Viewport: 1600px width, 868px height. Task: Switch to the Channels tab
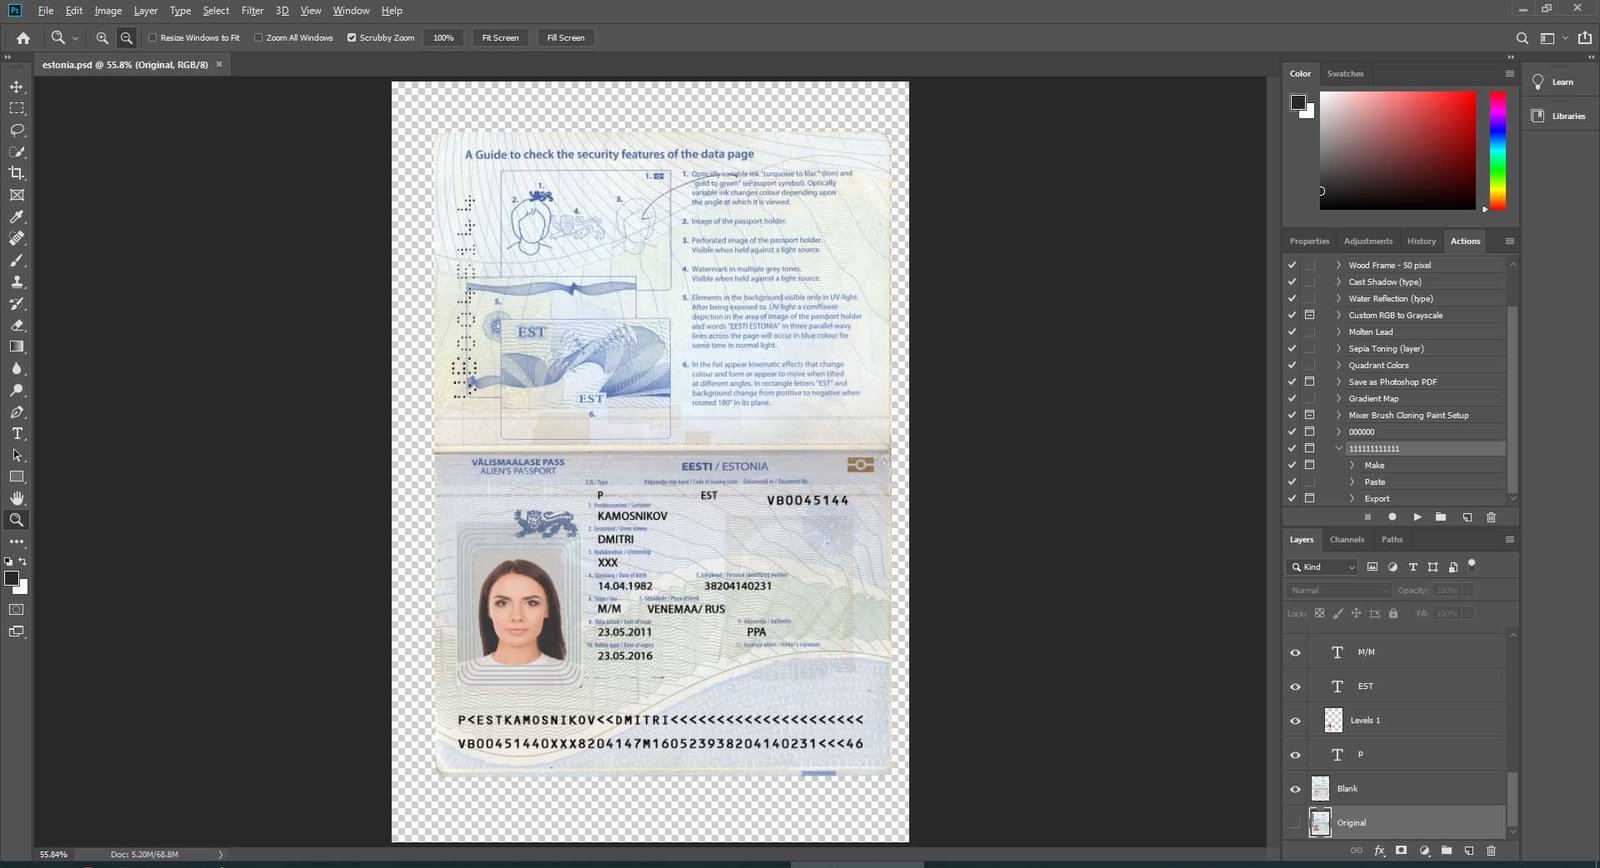[x=1346, y=540]
